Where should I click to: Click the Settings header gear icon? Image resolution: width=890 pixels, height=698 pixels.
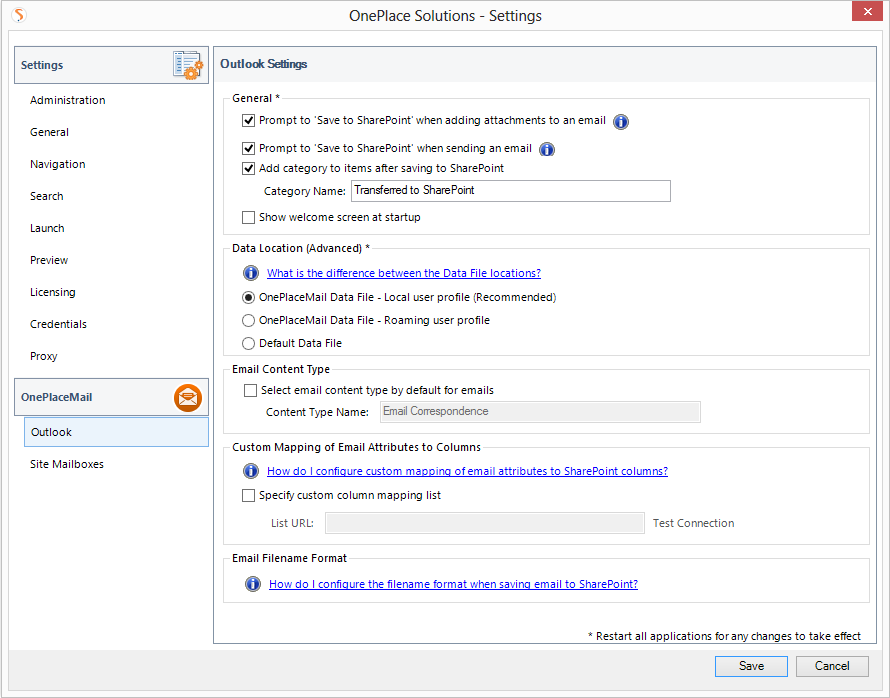click(187, 65)
